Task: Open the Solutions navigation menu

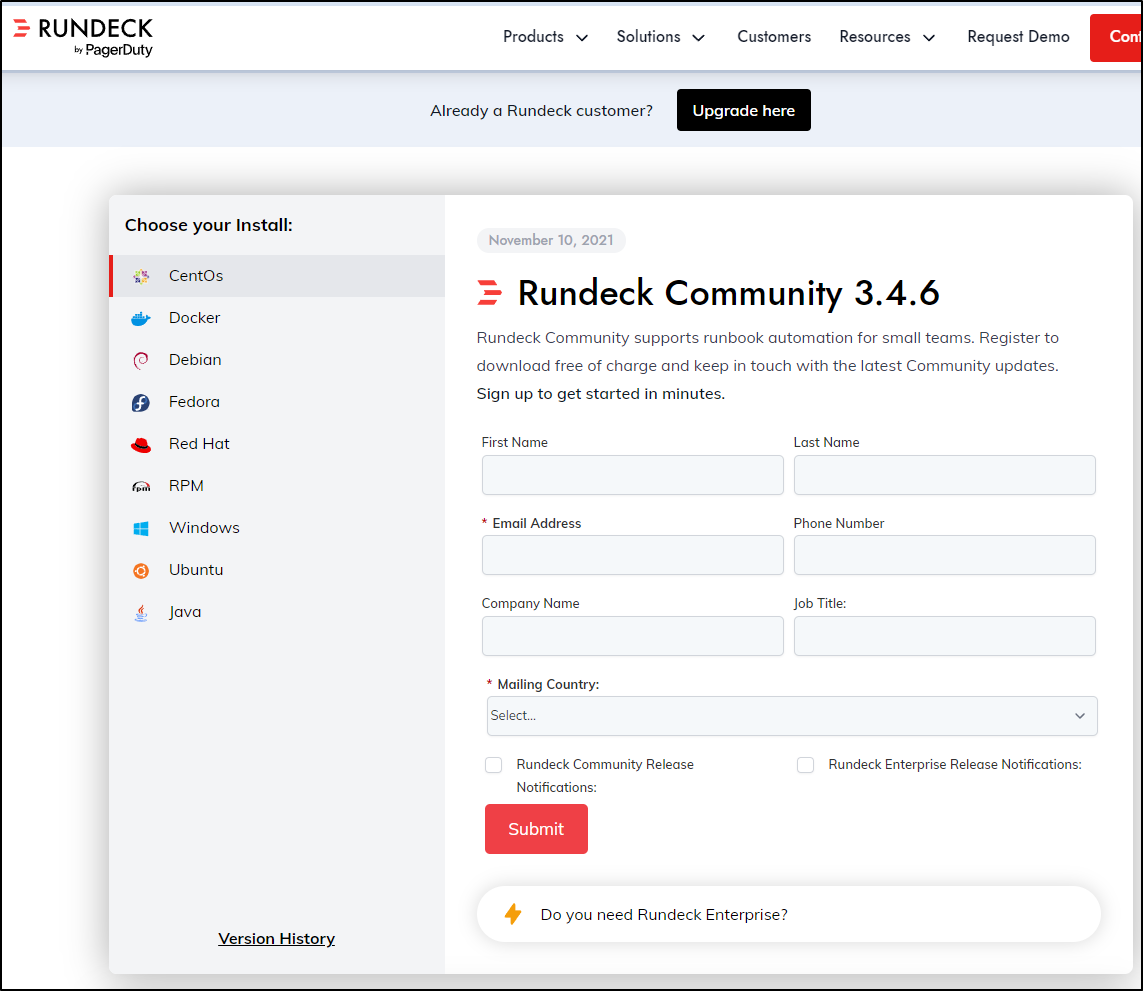Action: point(648,36)
